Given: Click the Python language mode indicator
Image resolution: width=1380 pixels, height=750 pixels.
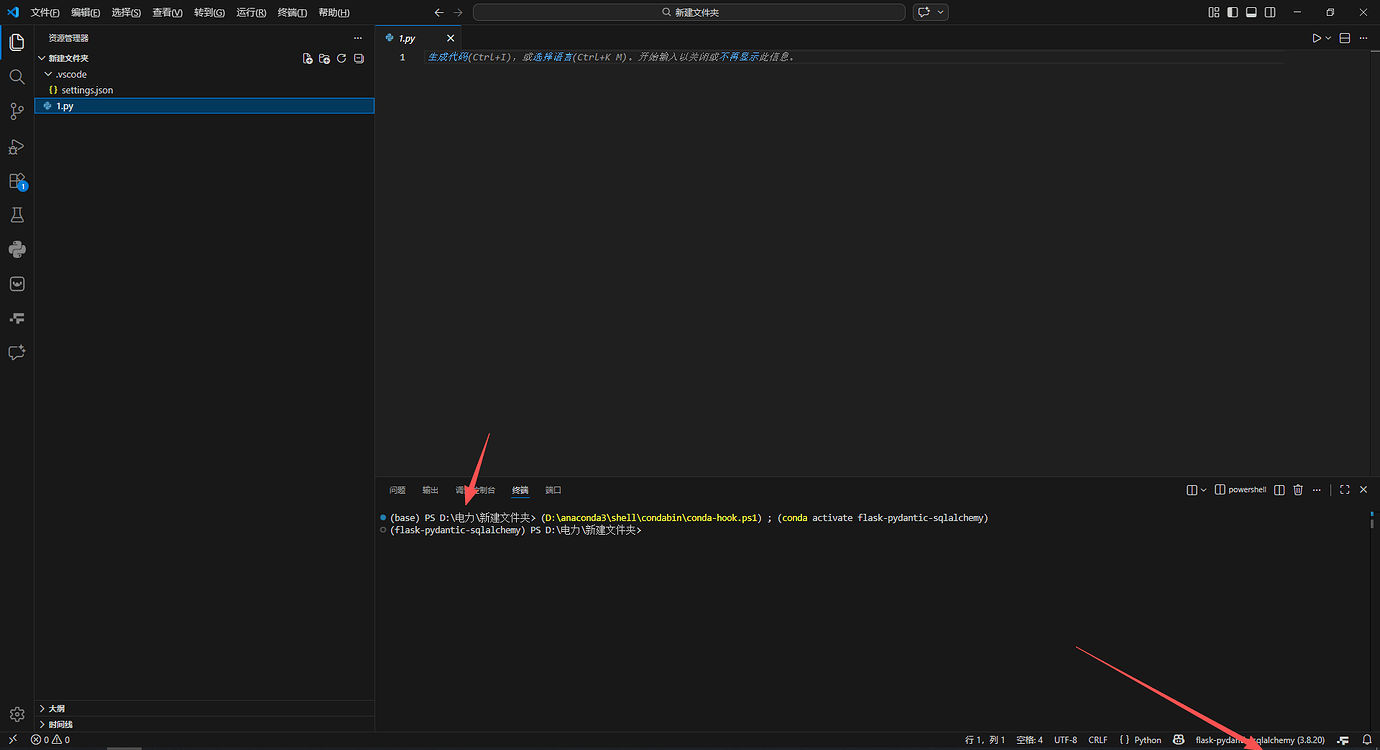Looking at the screenshot, I should [1141, 740].
